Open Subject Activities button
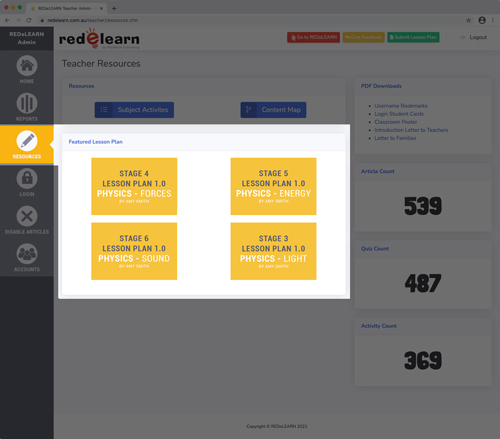 coord(134,110)
